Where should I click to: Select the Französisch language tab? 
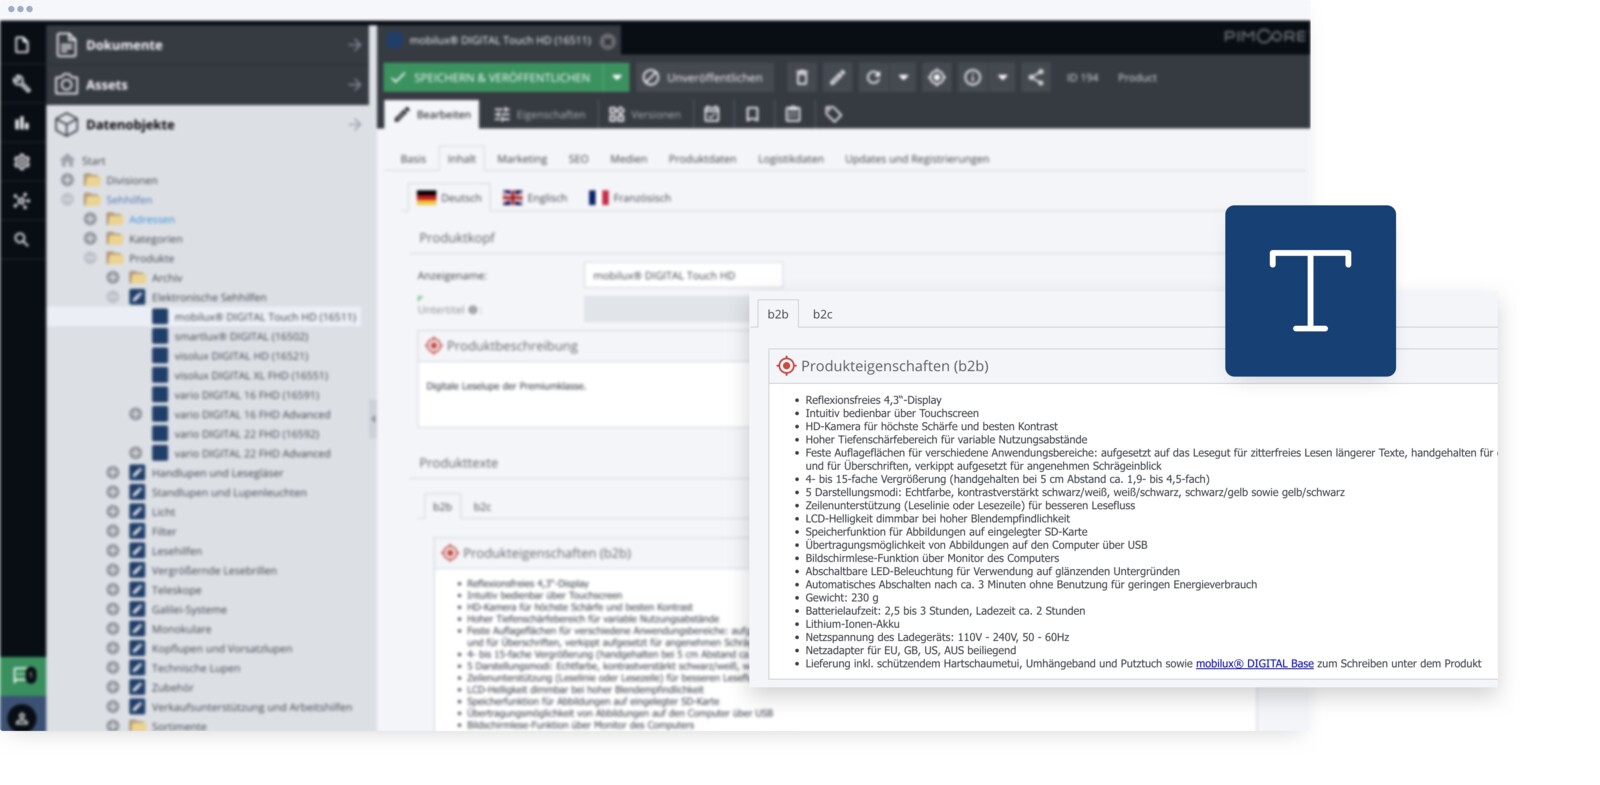(x=630, y=198)
